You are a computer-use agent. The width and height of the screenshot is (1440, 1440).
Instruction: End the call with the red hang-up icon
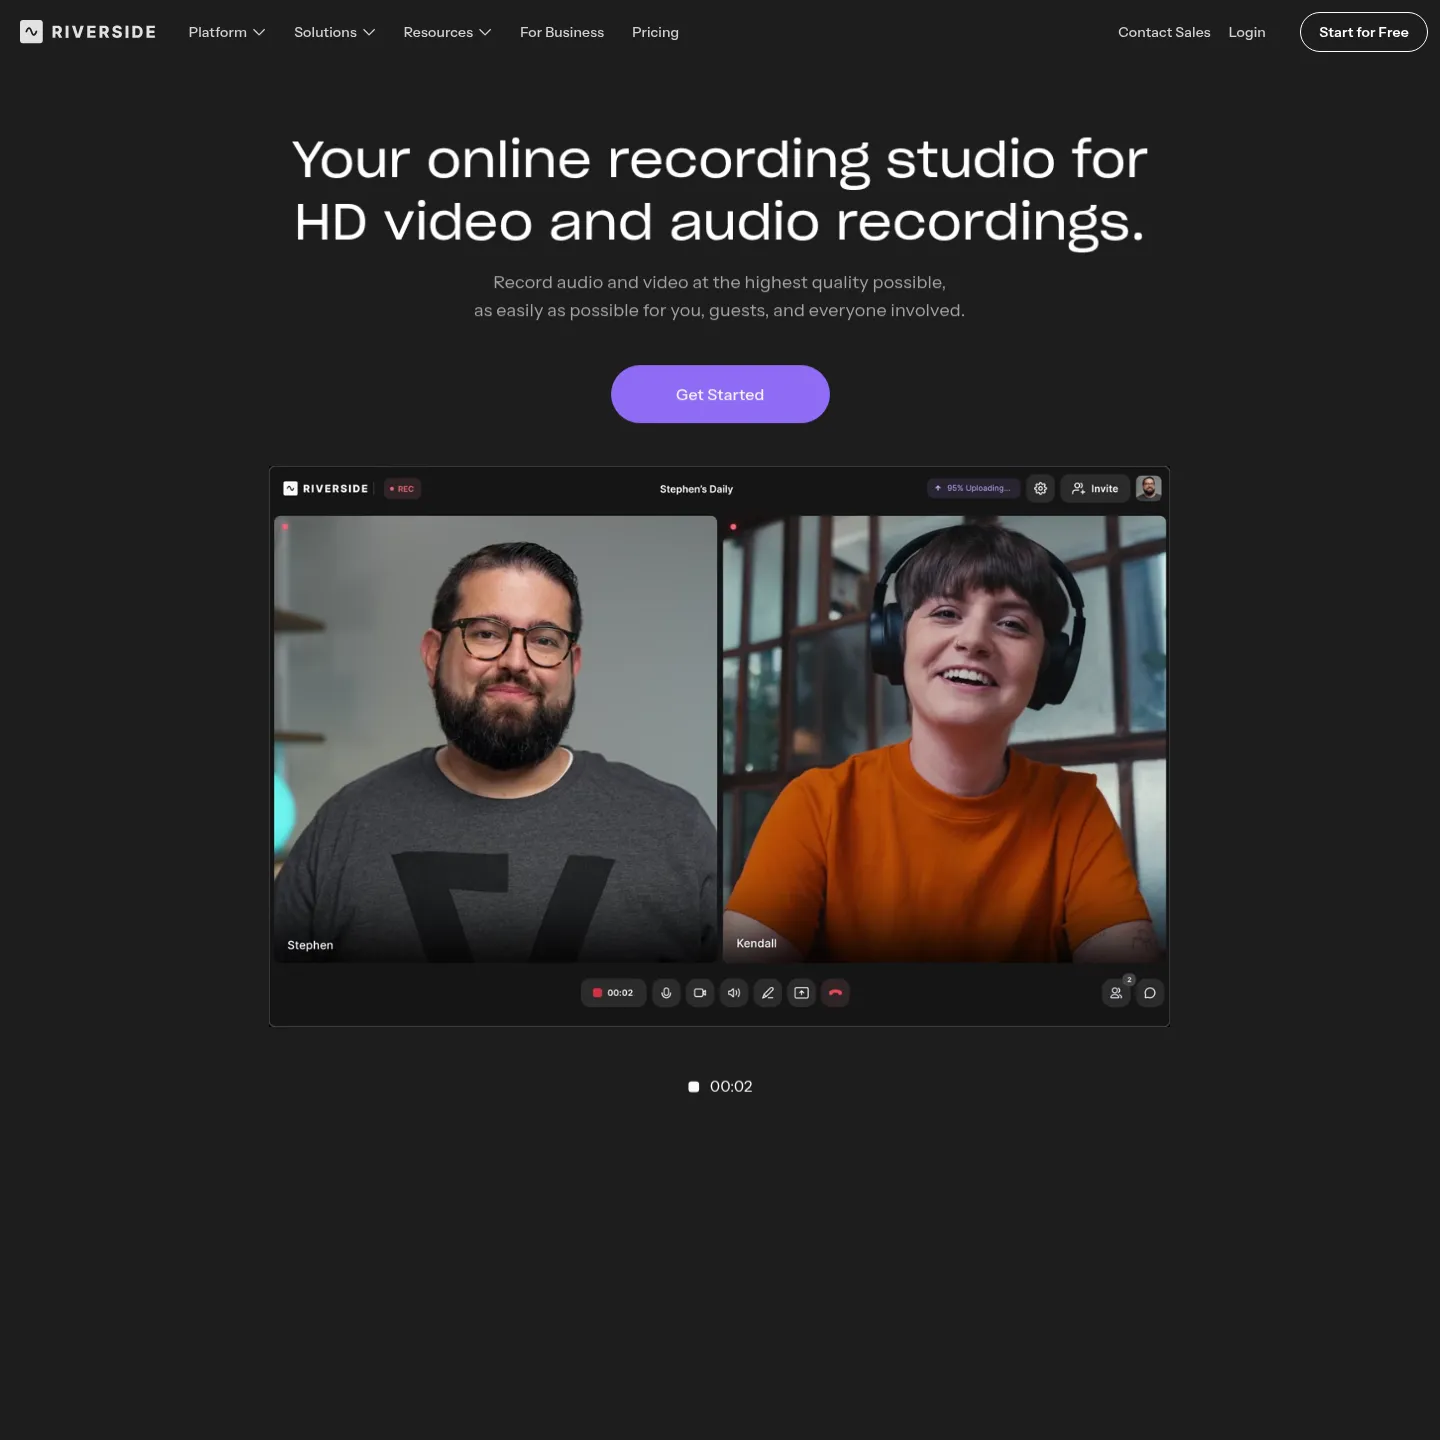[x=835, y=993]
